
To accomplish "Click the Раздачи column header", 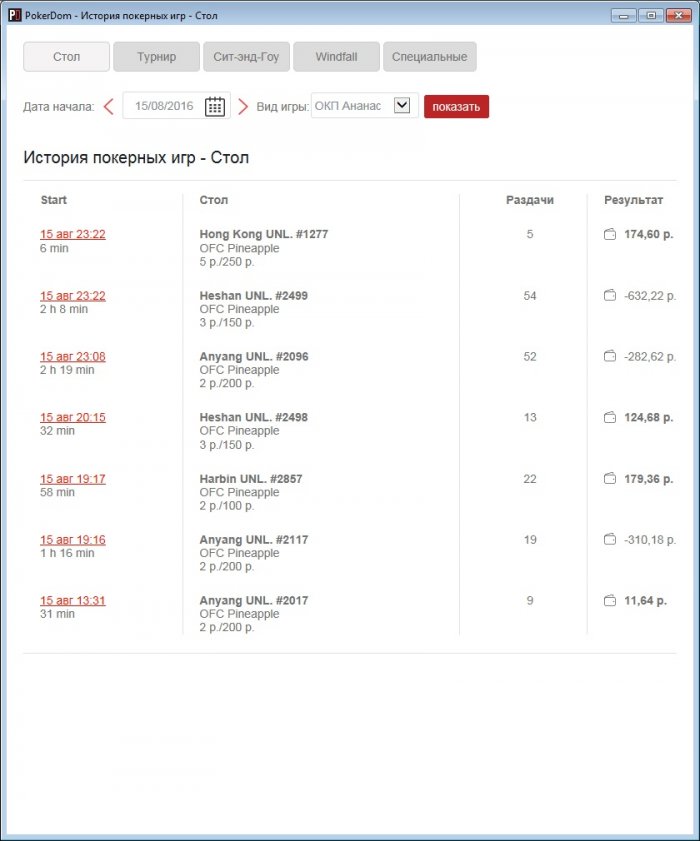I will point(529,200).
